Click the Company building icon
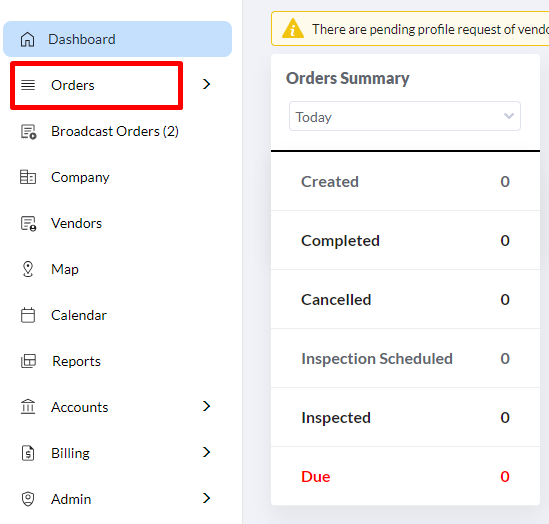The height and width of the screenshot is (524, 549). pyautogui.click(x=28, y=177)
